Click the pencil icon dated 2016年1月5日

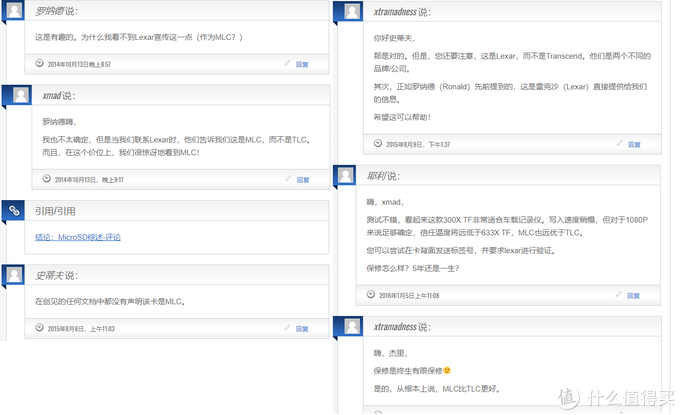click(619, 294)
